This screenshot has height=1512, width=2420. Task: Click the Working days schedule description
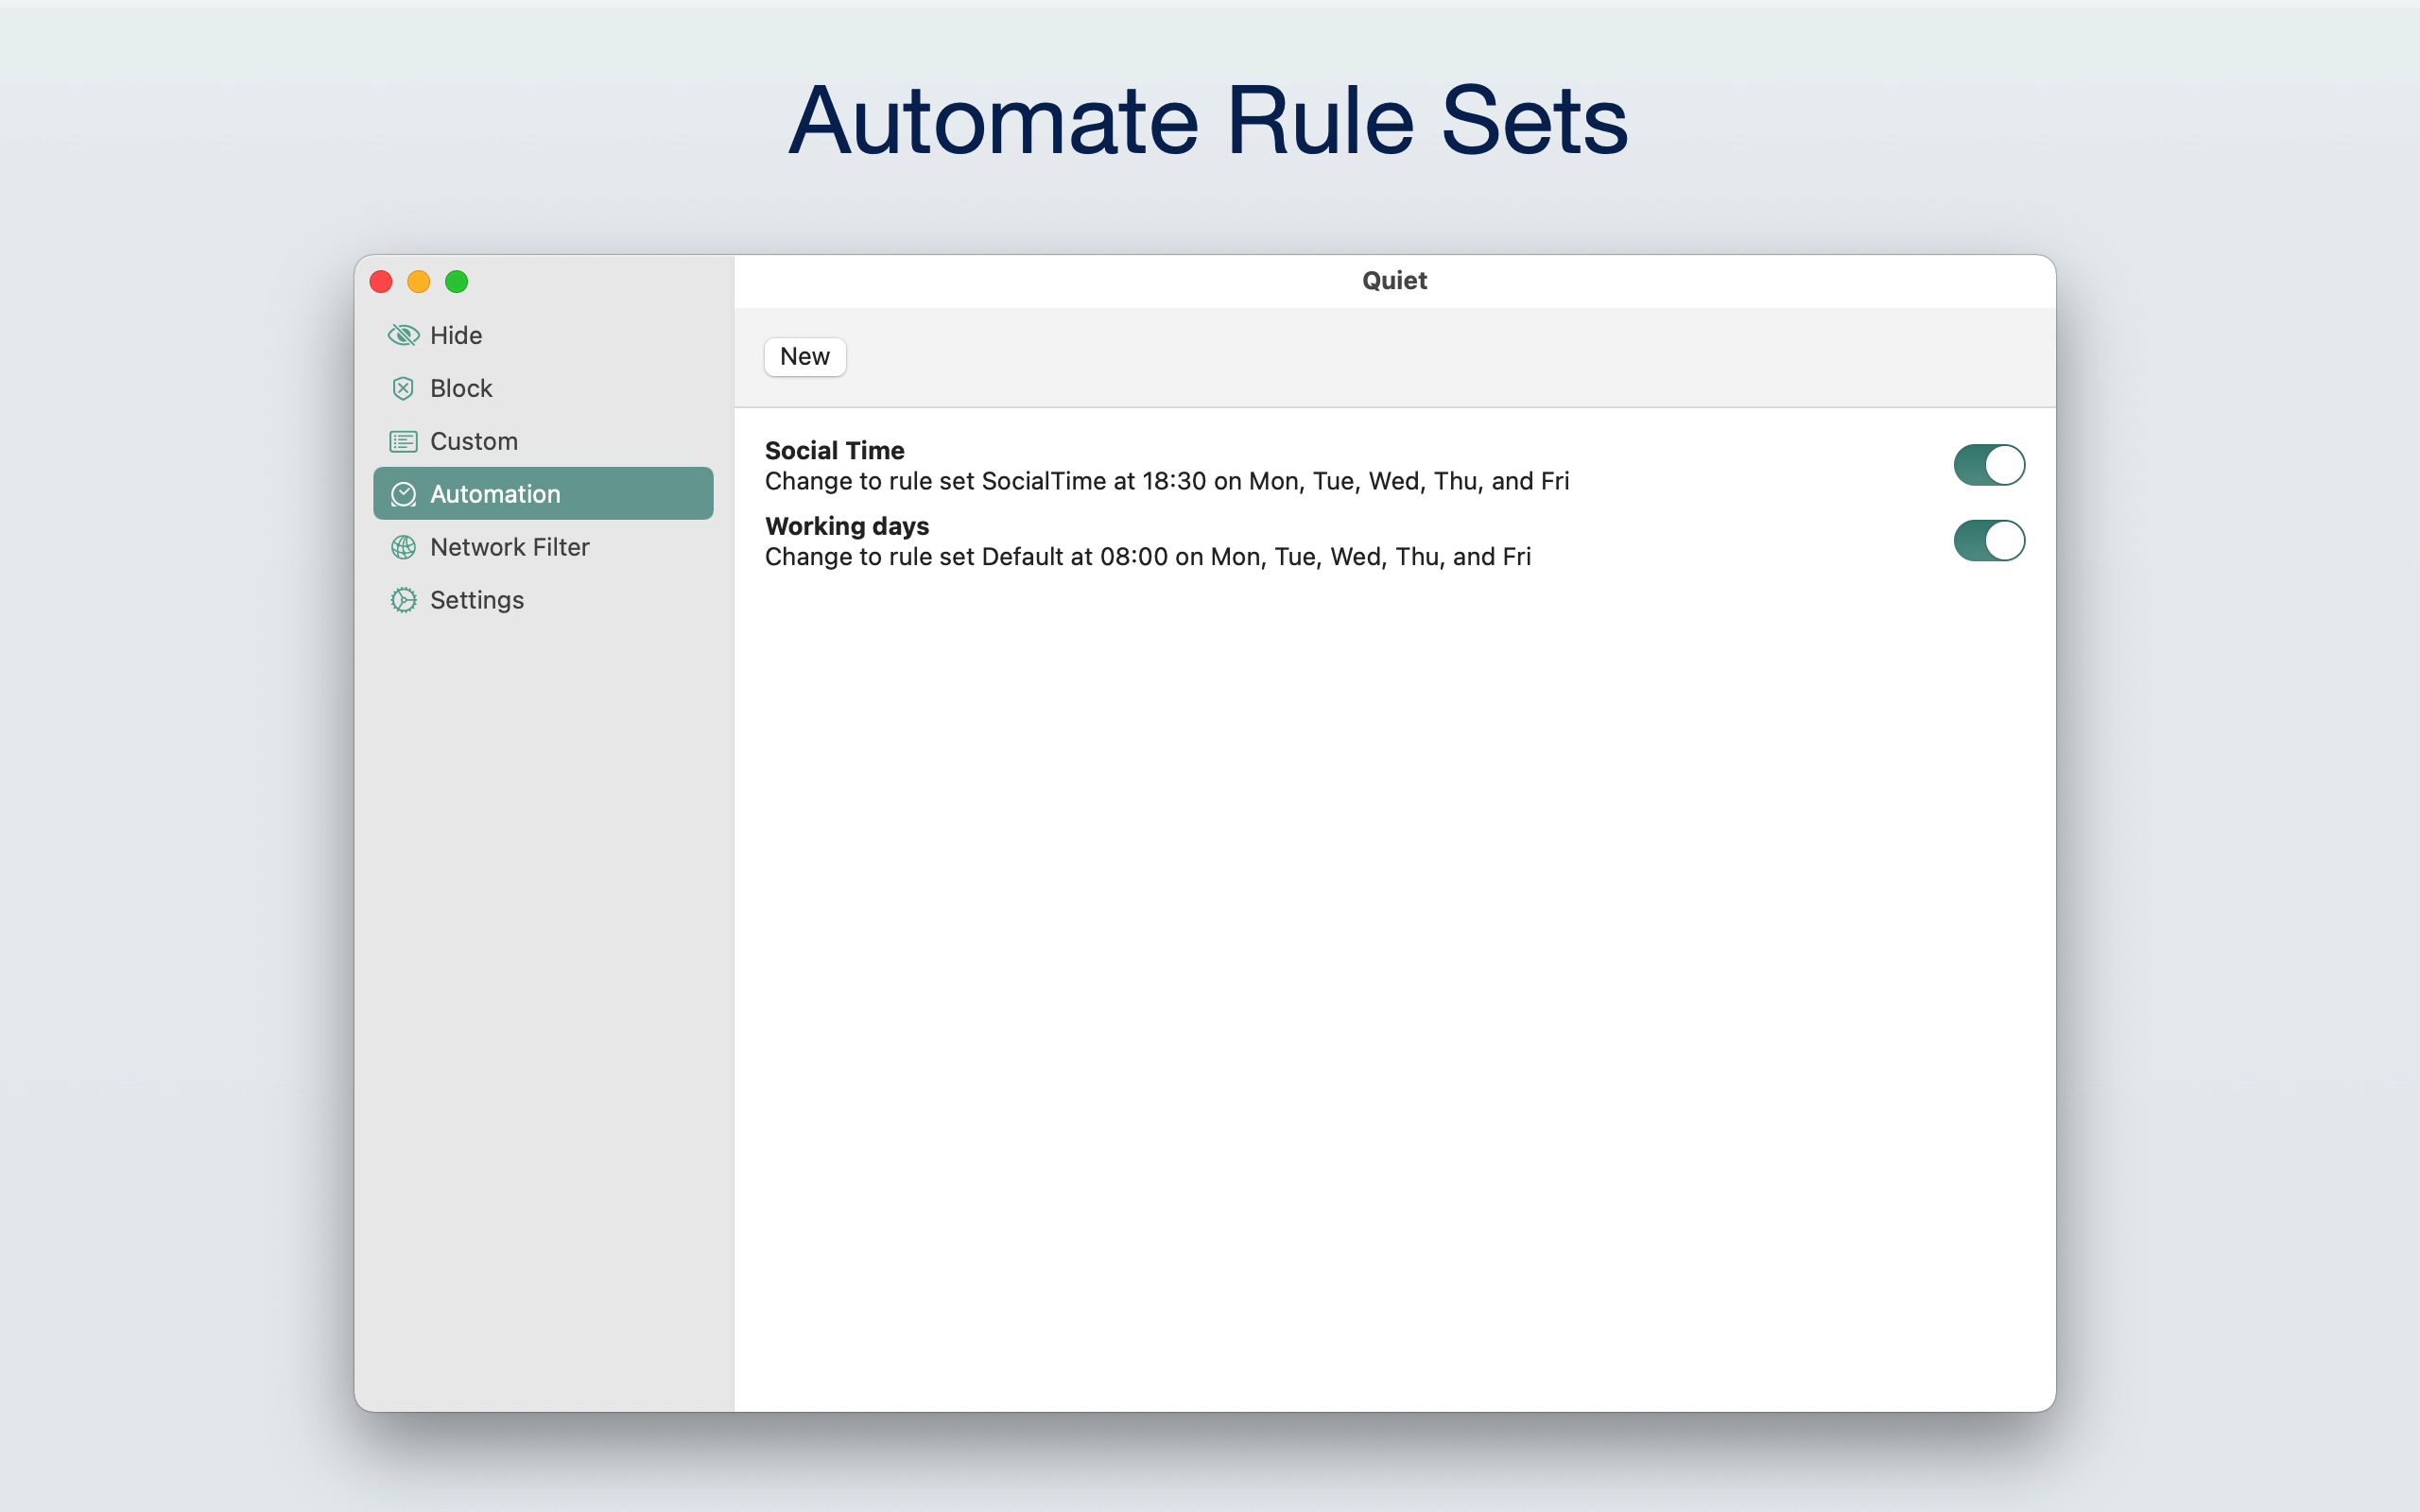[x=1147, y=557]
